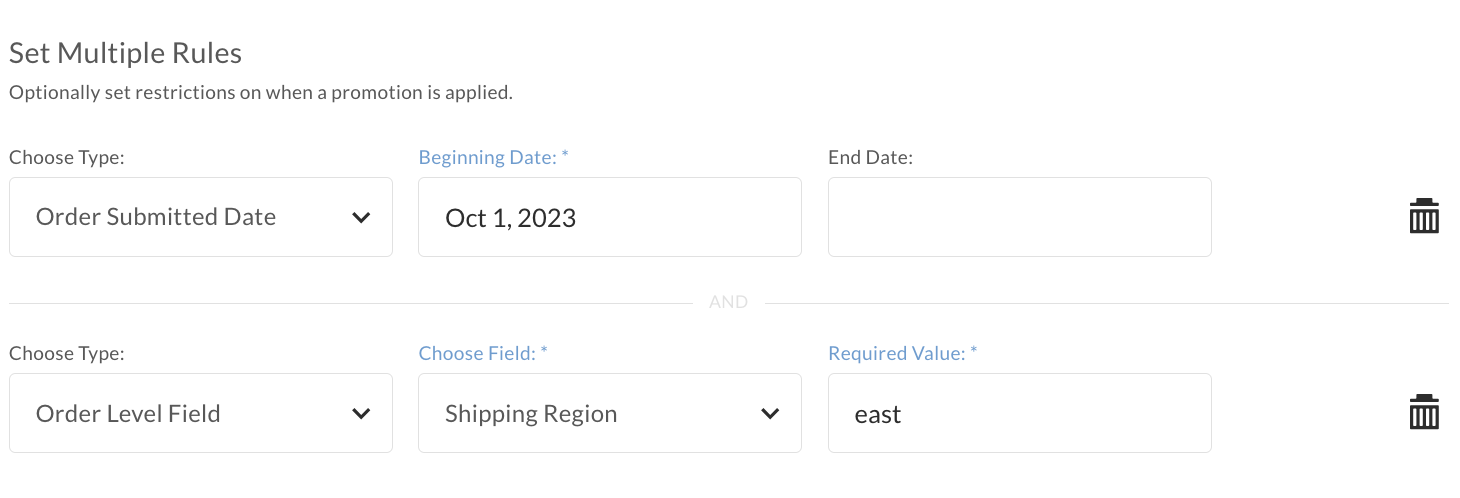Click the Choose Type label above Order Level Field

[67, 354]
